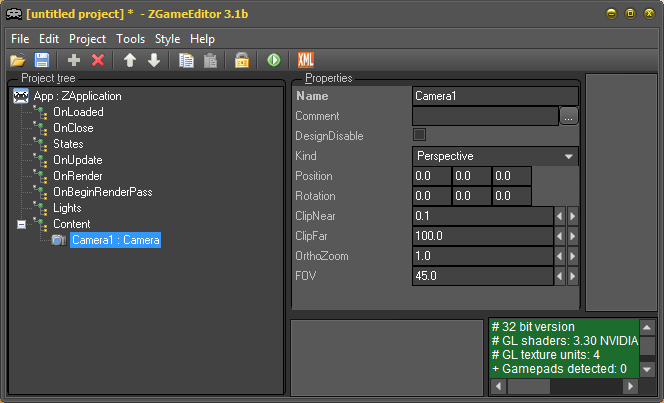Open the Edit menu
The height and width of the screenshot is (403, 664).
[49, 39]
